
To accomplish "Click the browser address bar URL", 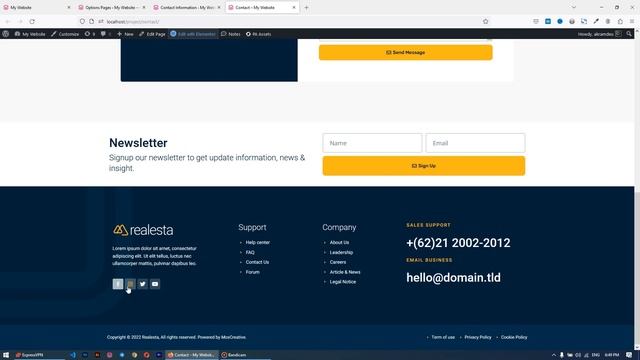I will (x=133, y=21).
